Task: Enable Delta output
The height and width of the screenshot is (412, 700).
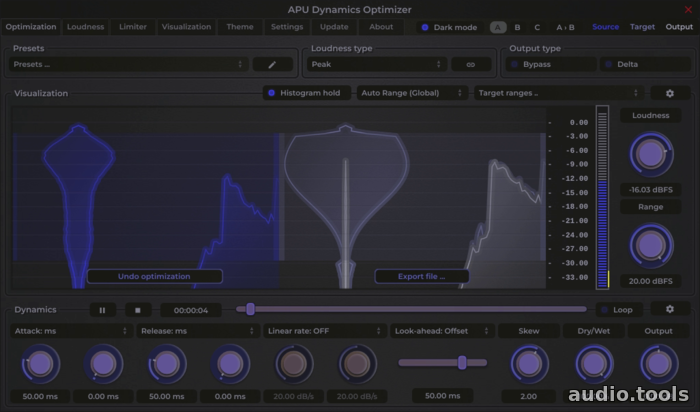Action: tap(645, 64)
